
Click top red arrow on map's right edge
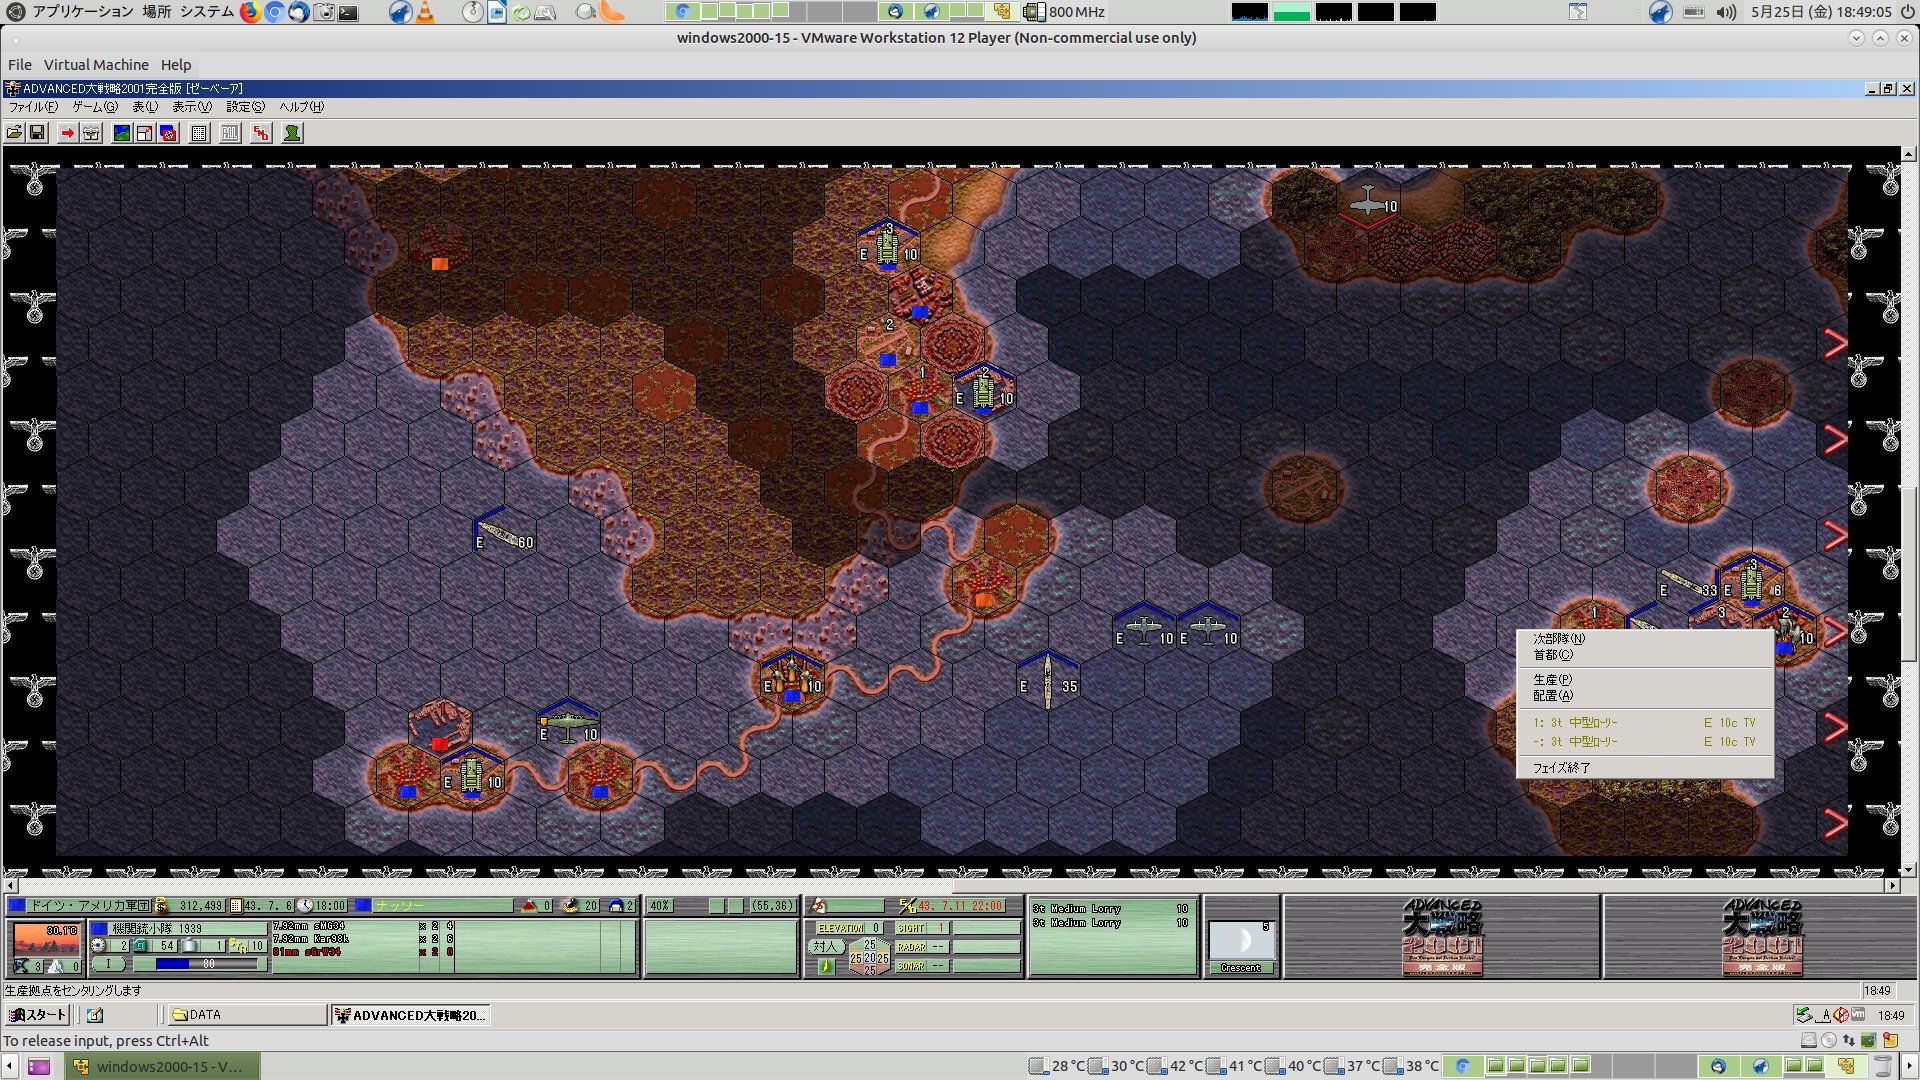pyautogui.click(x=1835, y=344)
